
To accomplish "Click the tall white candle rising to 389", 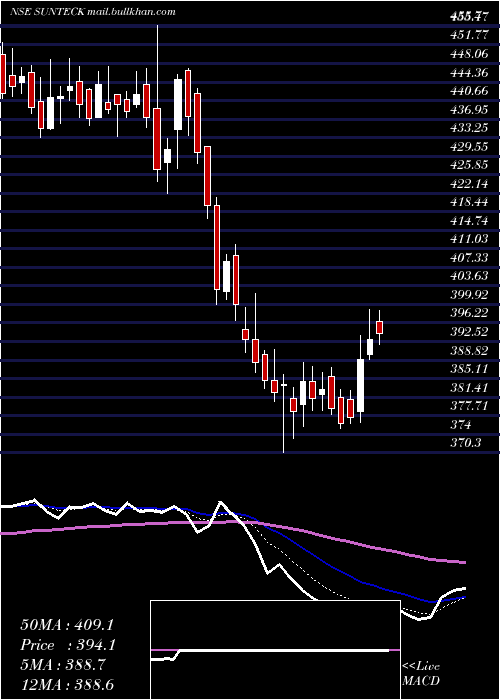I will [x=360, y=385].
